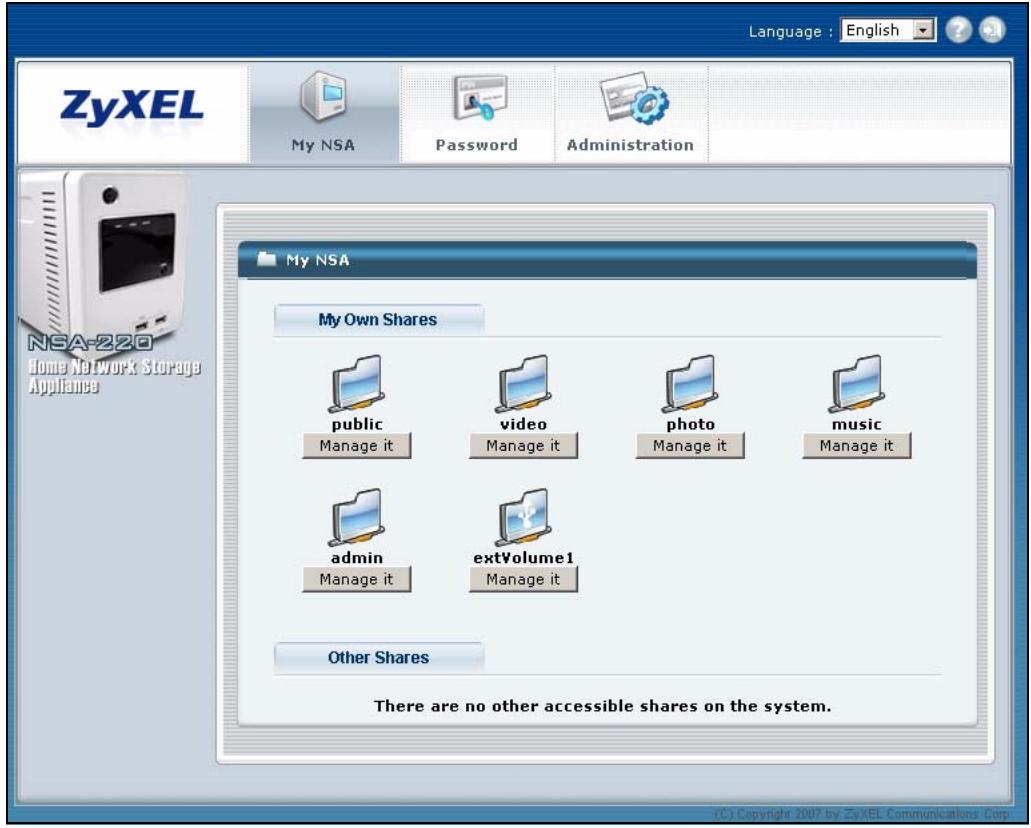Image resolution: width=1031 pixels, height=828 pixels.
Task: Switch to the Administration tab
Action: point(631,113)
